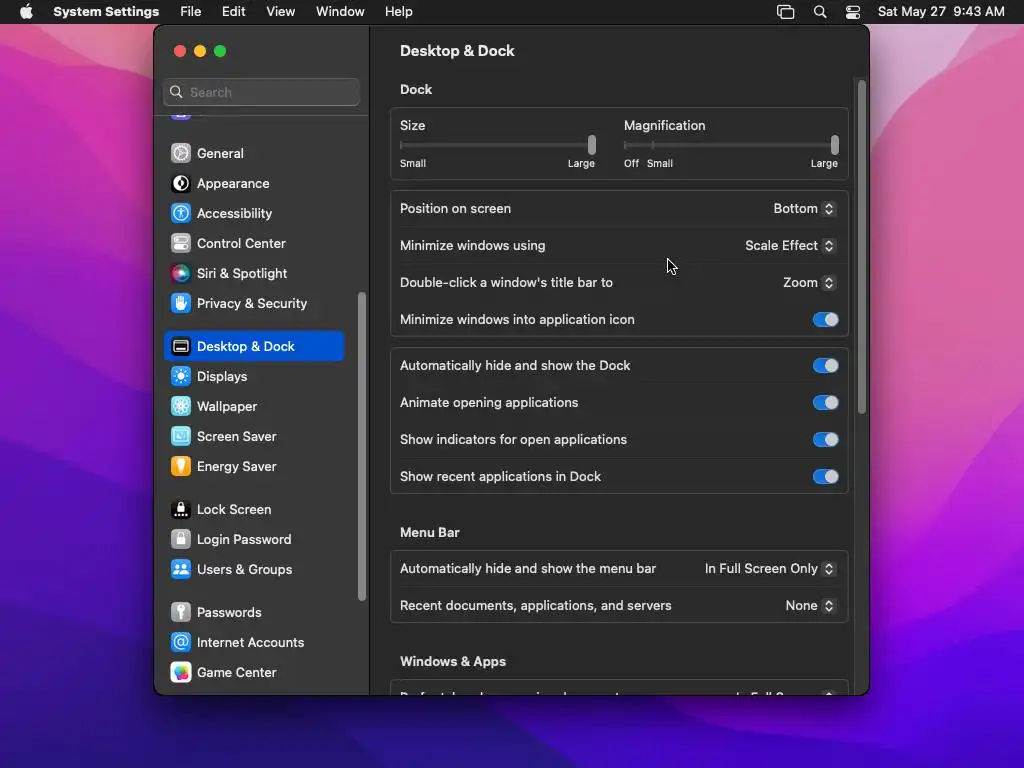Click the sidebar vertical scrollbar

coord(362,447)
